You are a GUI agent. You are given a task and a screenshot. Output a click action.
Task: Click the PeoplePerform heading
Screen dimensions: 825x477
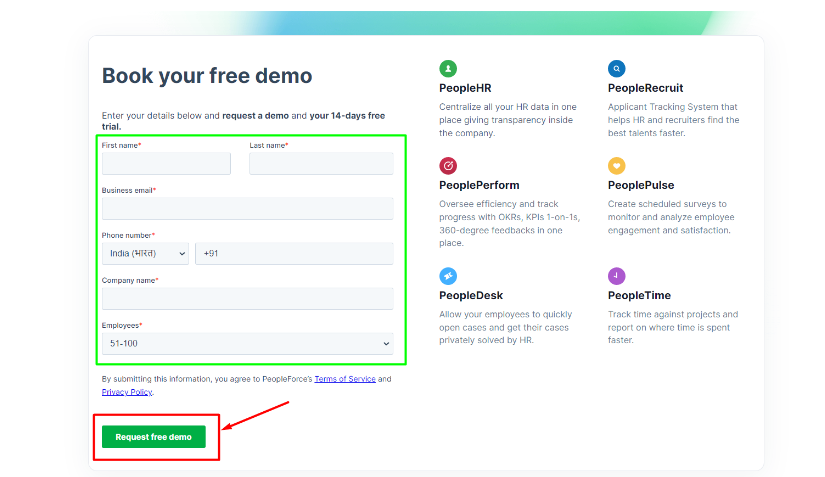(x=479, y=185)
